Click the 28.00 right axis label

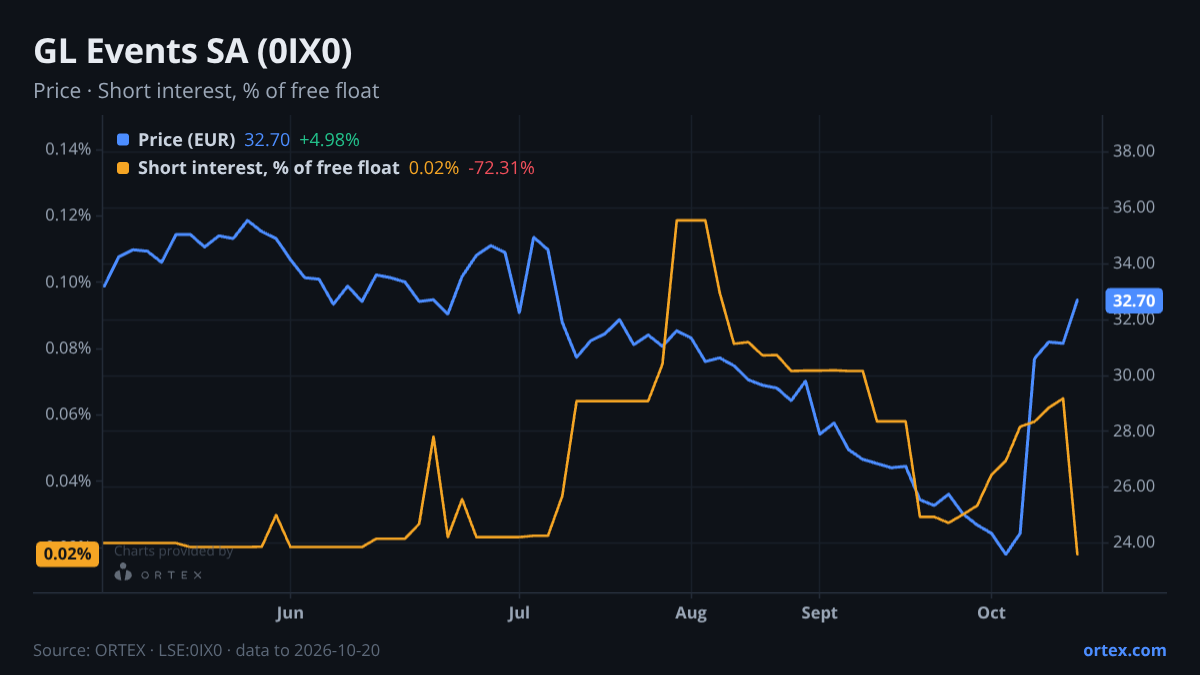coord(1134,431)
